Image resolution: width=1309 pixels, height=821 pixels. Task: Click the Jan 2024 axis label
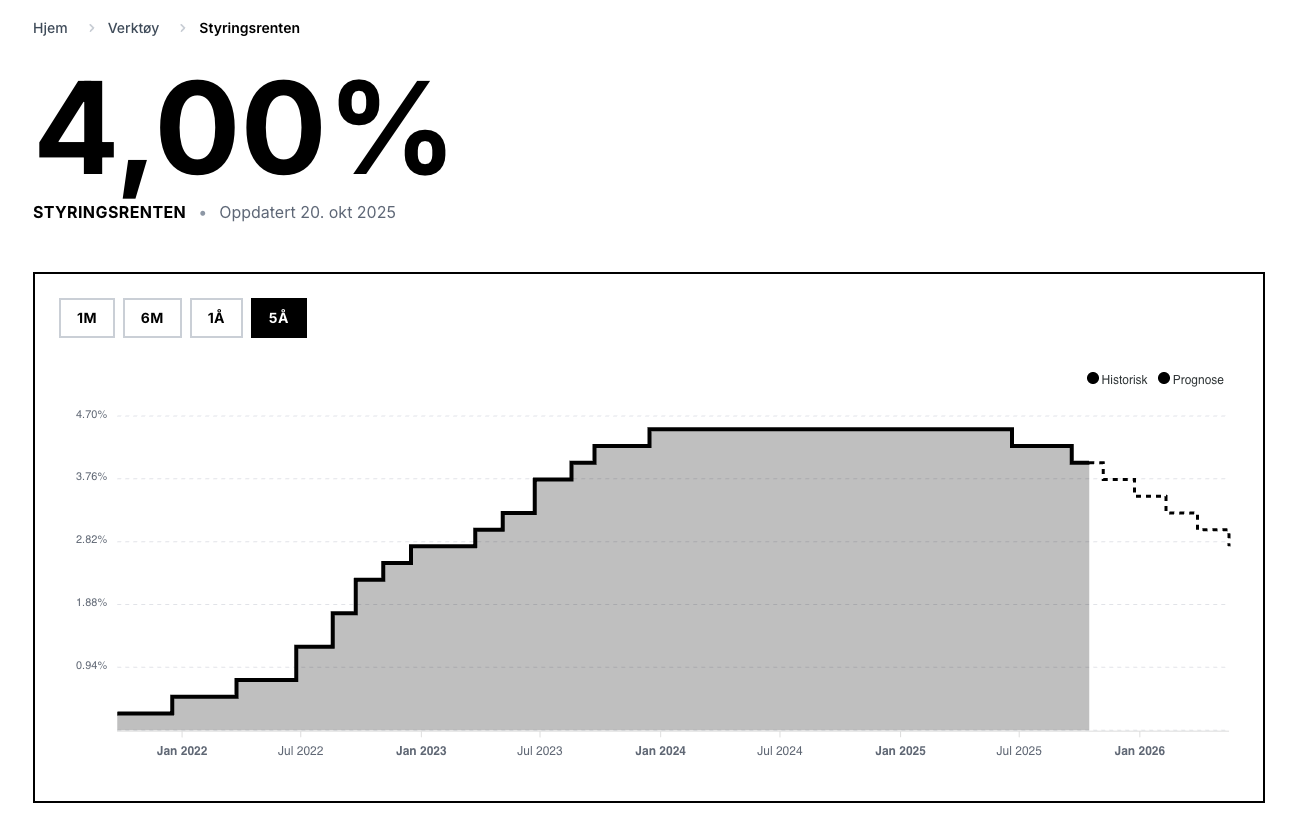(661, 751)
